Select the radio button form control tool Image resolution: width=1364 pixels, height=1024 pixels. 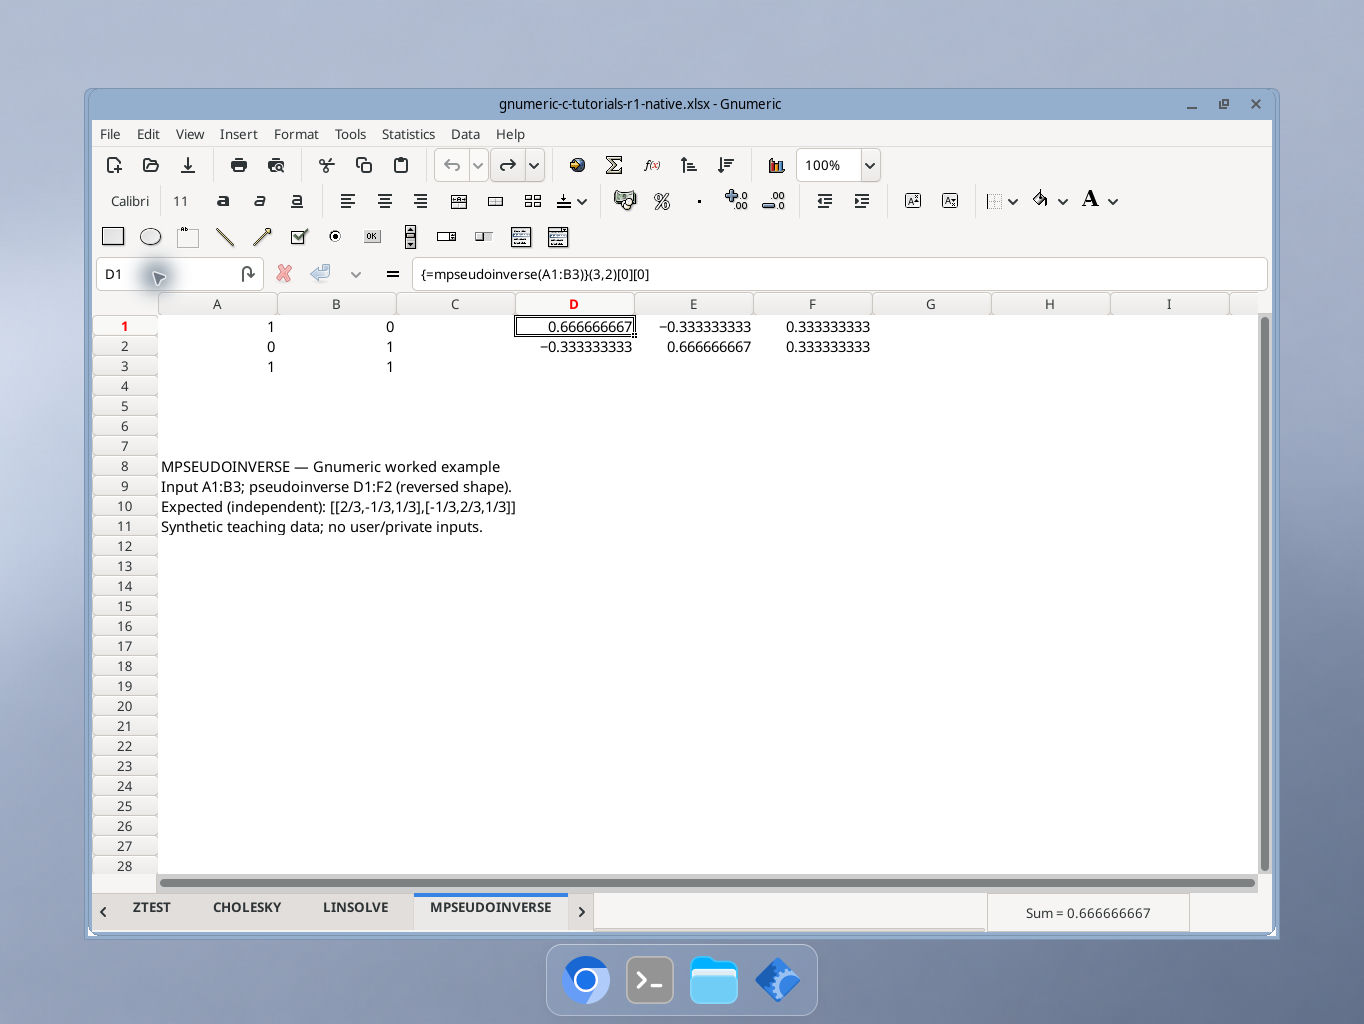tap(335, 237)
